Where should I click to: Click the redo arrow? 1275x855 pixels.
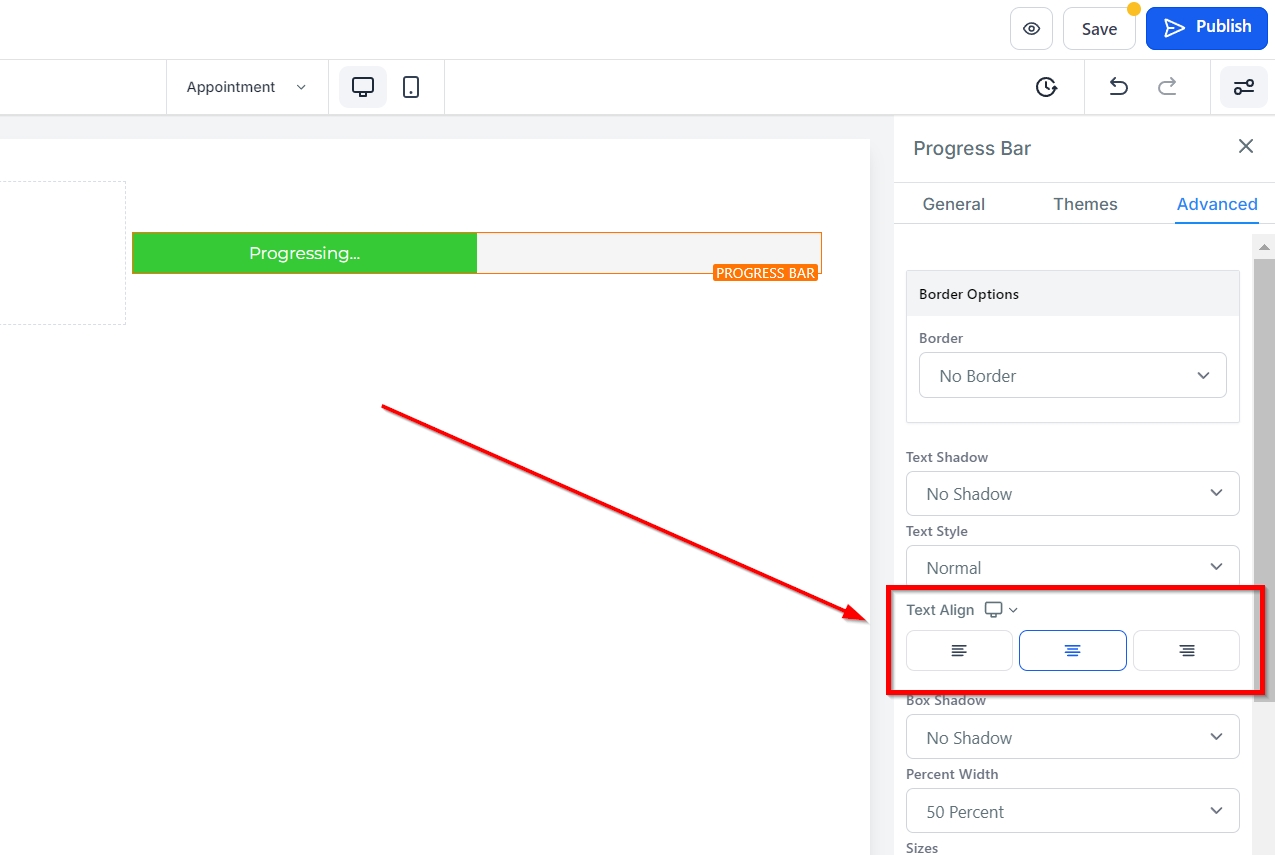(1167, 87)
